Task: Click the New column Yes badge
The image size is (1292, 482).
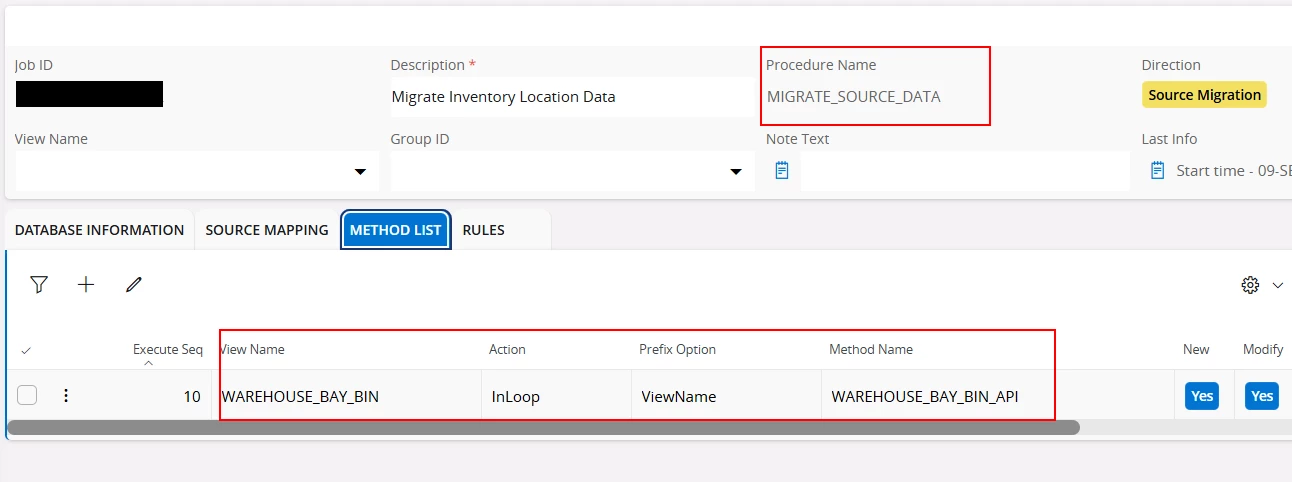Action: pyautogui.click(x=1202, y=396)
